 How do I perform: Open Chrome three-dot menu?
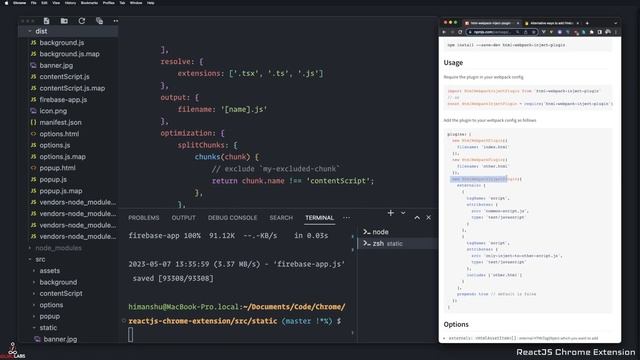(x=616, y=32)
